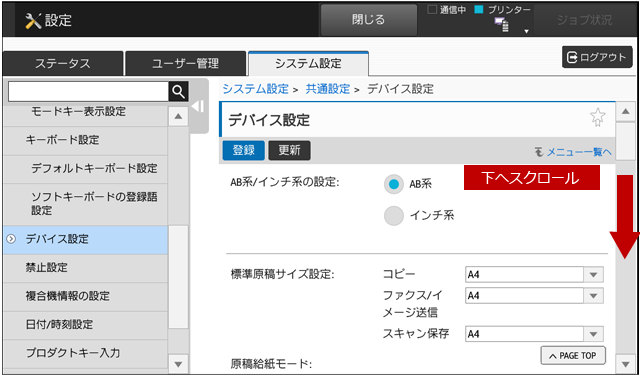The height and width of the screenshot is (376, 640).
Task: Click the ログアウト button
Action: (597, 57)
